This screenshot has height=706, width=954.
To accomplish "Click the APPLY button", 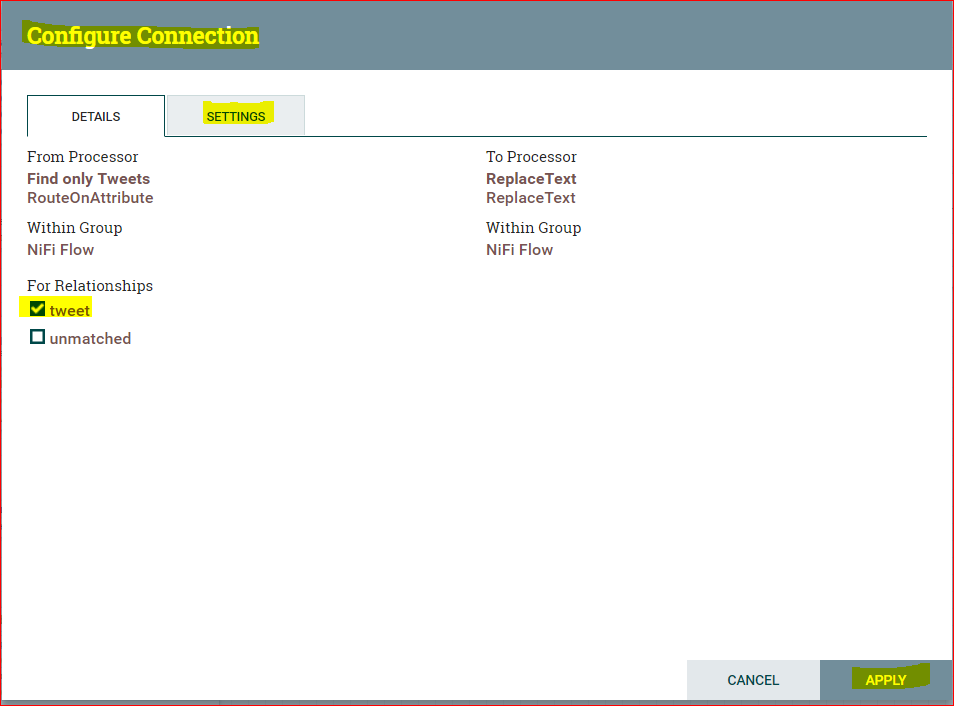I will pos(886,680).
